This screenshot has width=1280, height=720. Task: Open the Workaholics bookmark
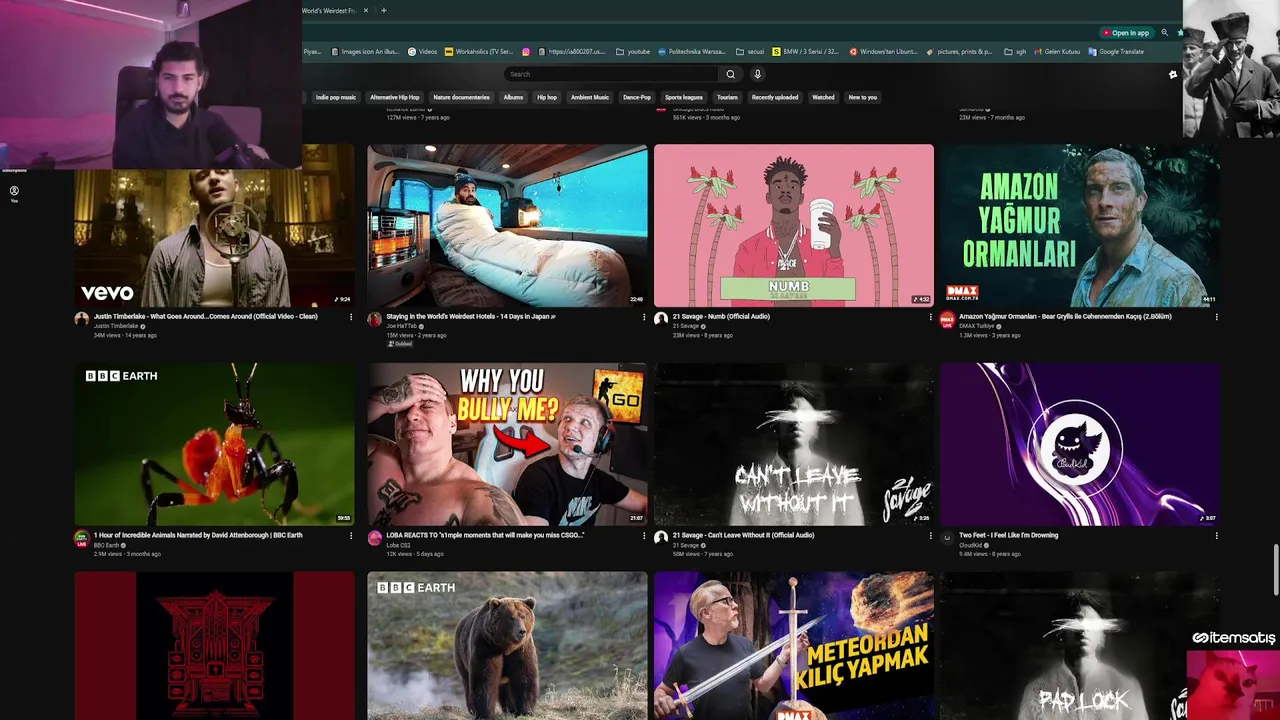479,51
